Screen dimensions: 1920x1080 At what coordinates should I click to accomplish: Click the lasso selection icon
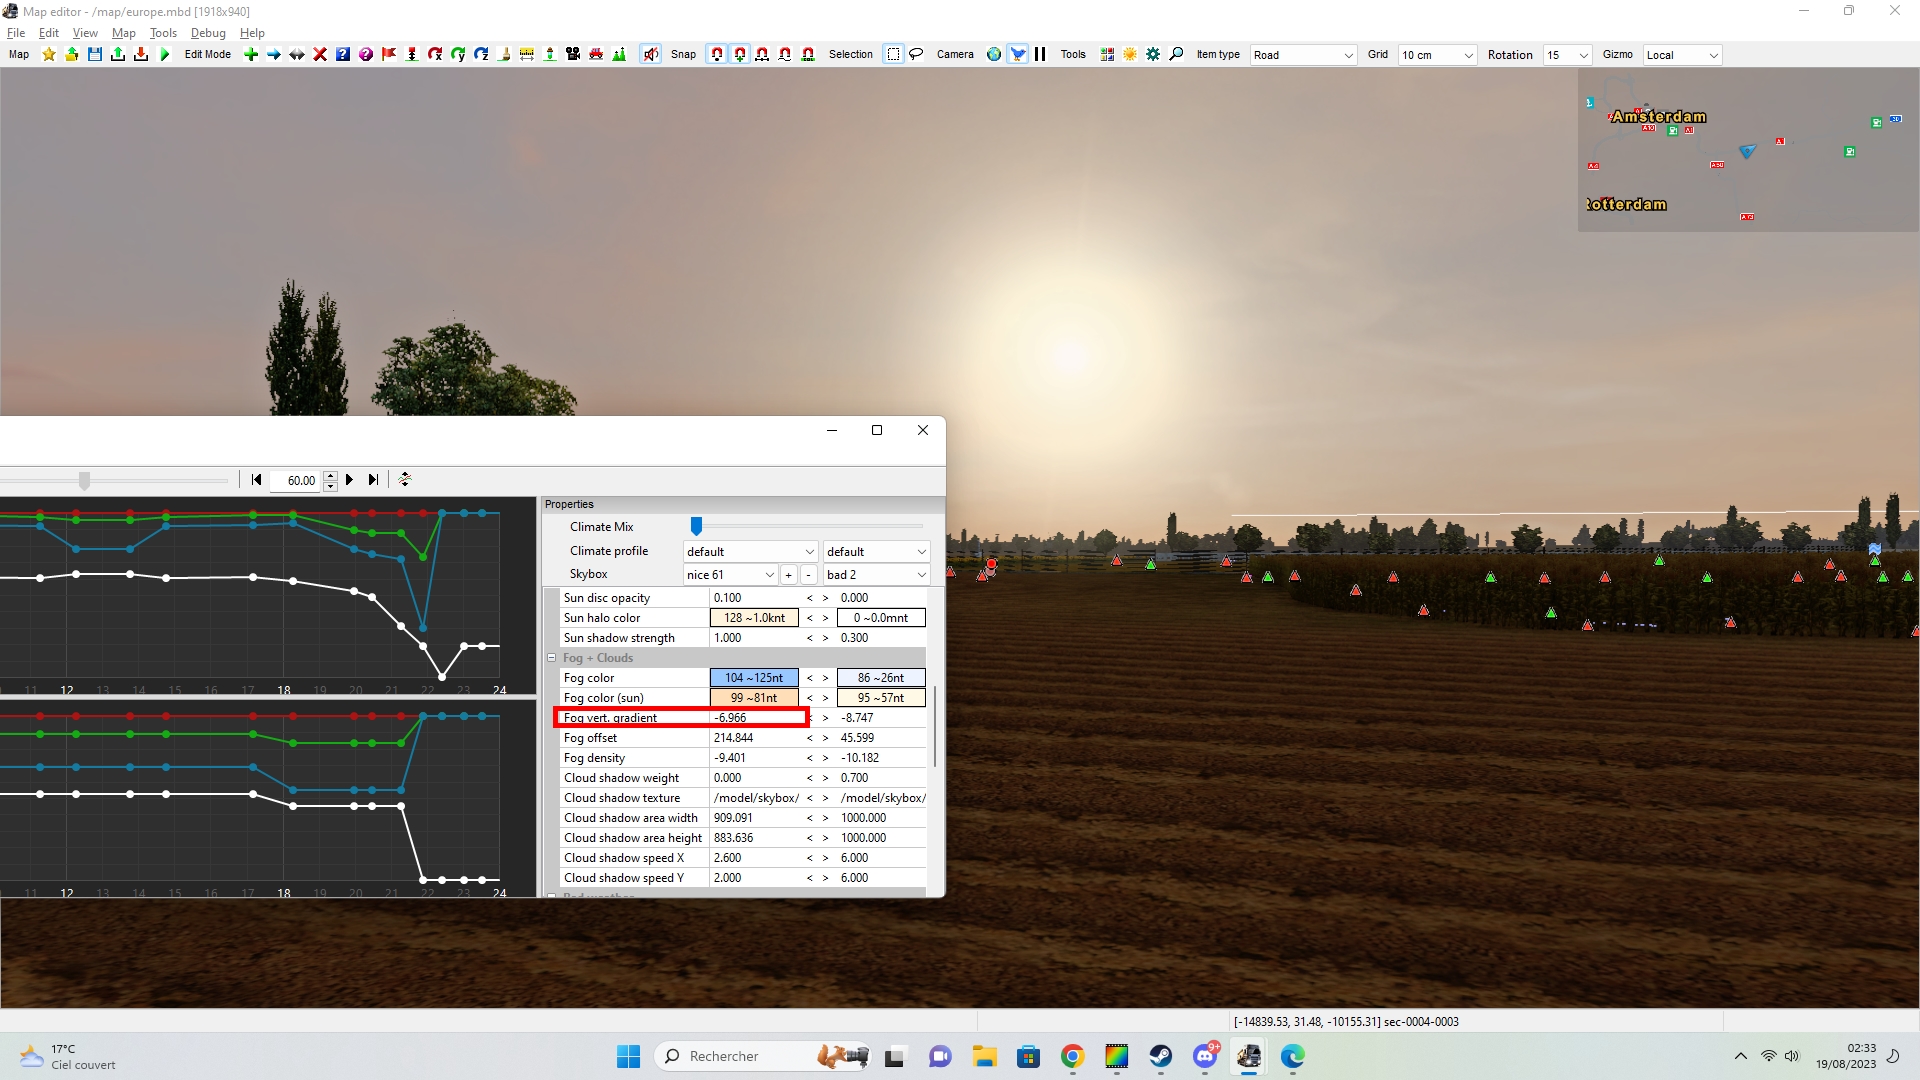pyautogui.click(x=916, y=55)
